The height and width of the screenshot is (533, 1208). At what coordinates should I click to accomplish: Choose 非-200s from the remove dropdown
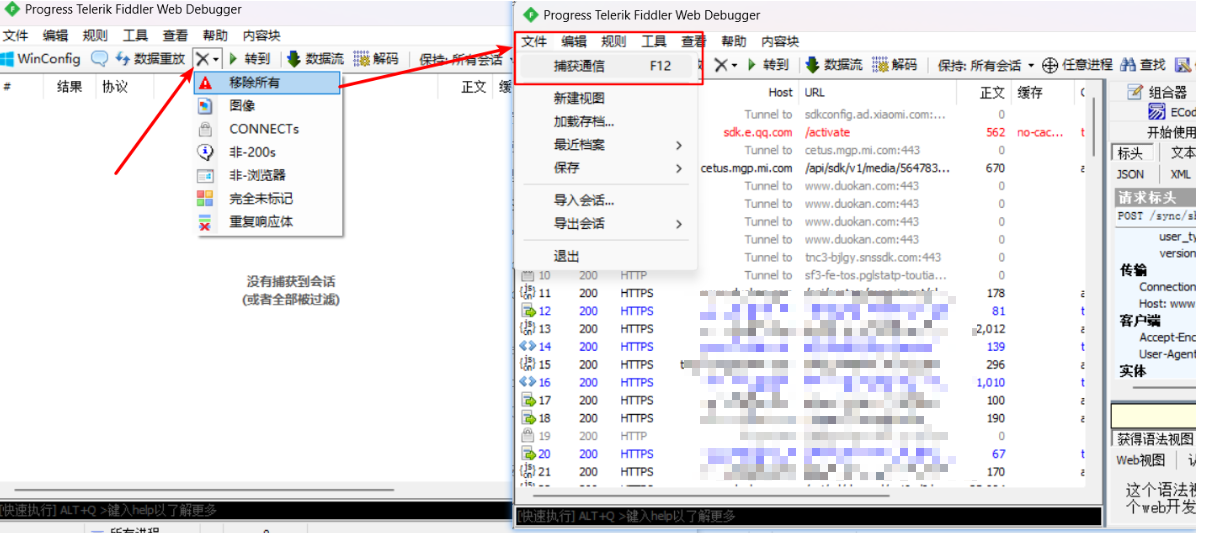[x=267, y=152]
